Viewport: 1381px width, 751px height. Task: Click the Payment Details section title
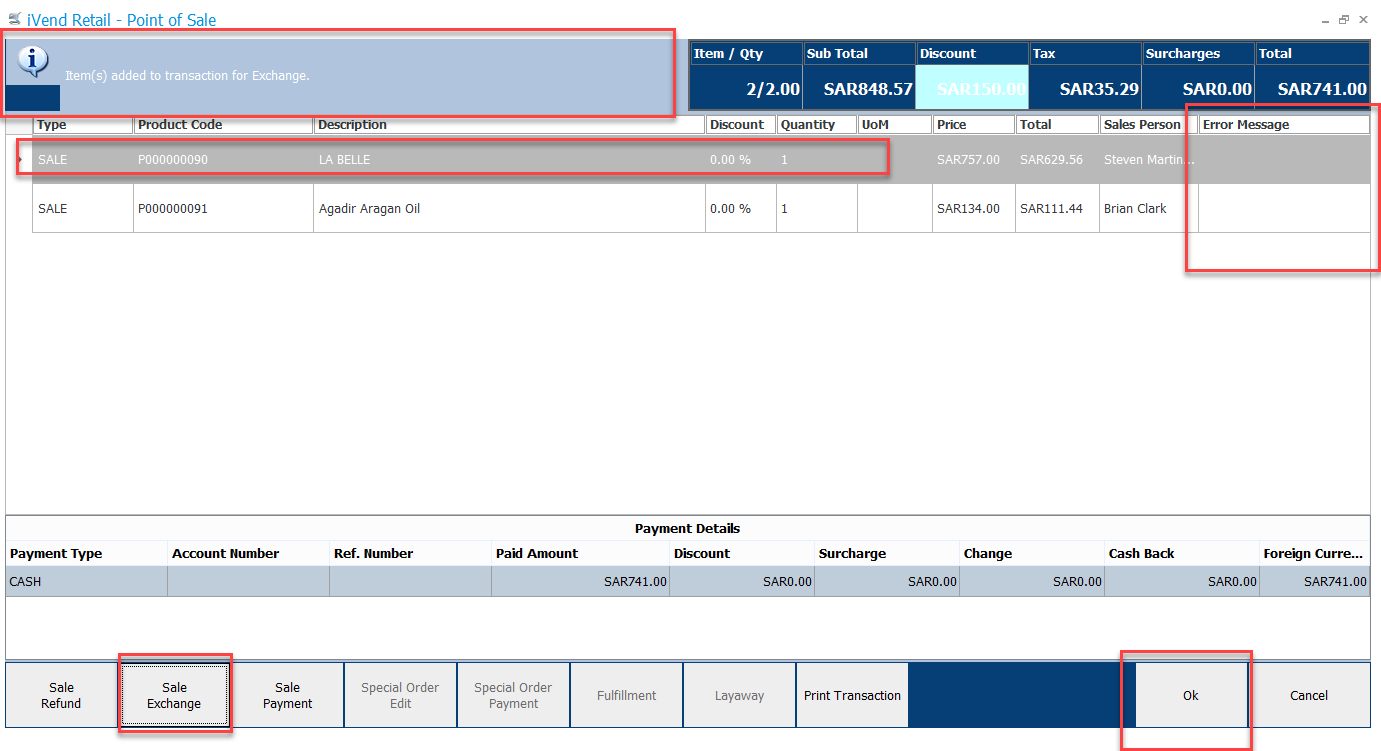(687, 528)
